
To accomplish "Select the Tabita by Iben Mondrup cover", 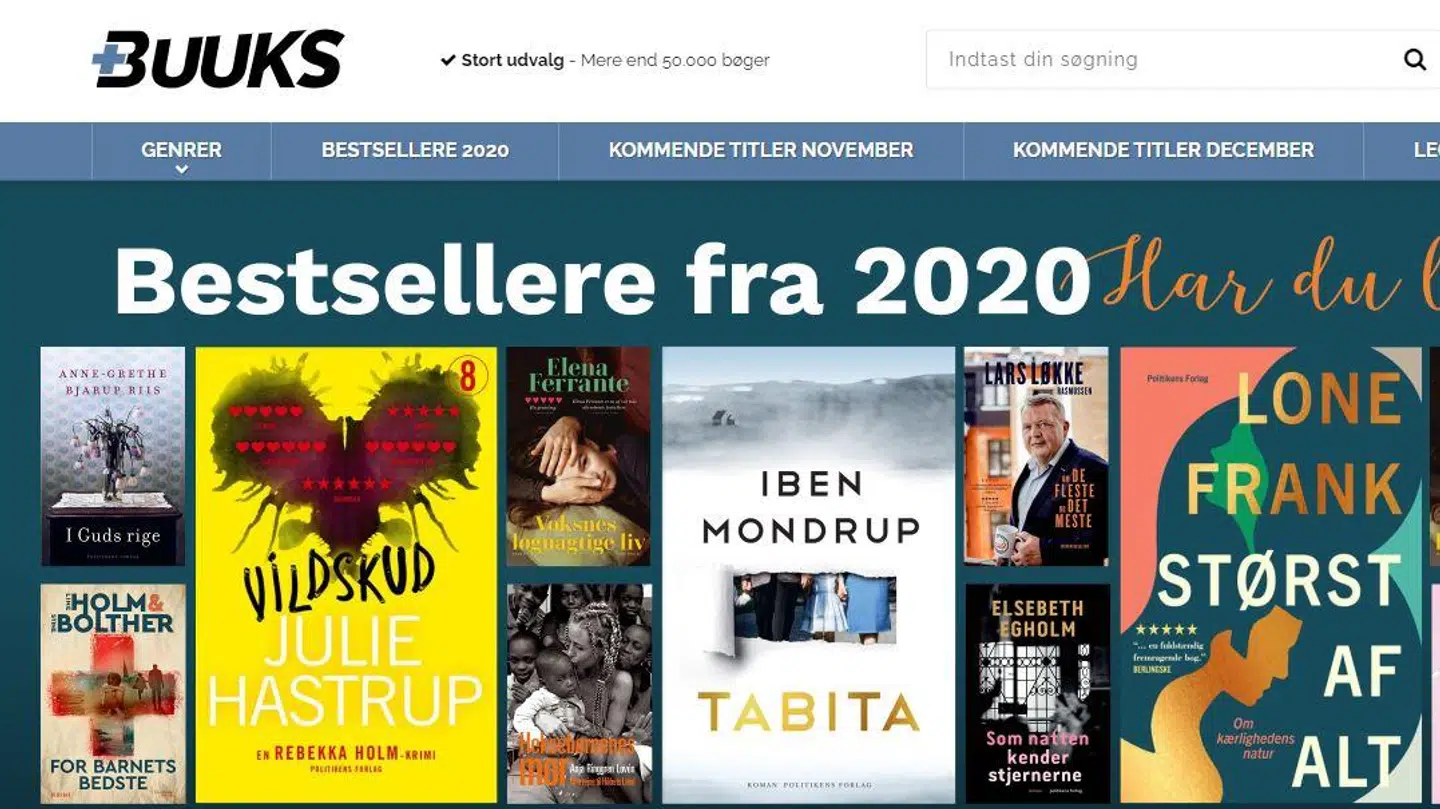I will point(809,575).
